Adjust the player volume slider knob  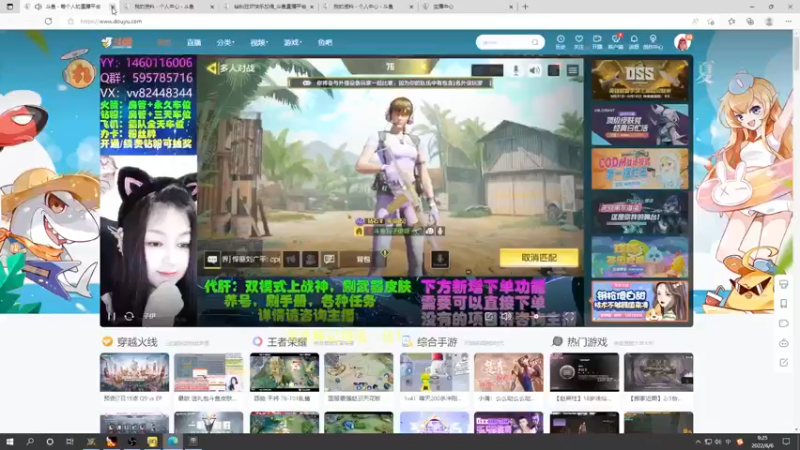click(x=536, y=316)
